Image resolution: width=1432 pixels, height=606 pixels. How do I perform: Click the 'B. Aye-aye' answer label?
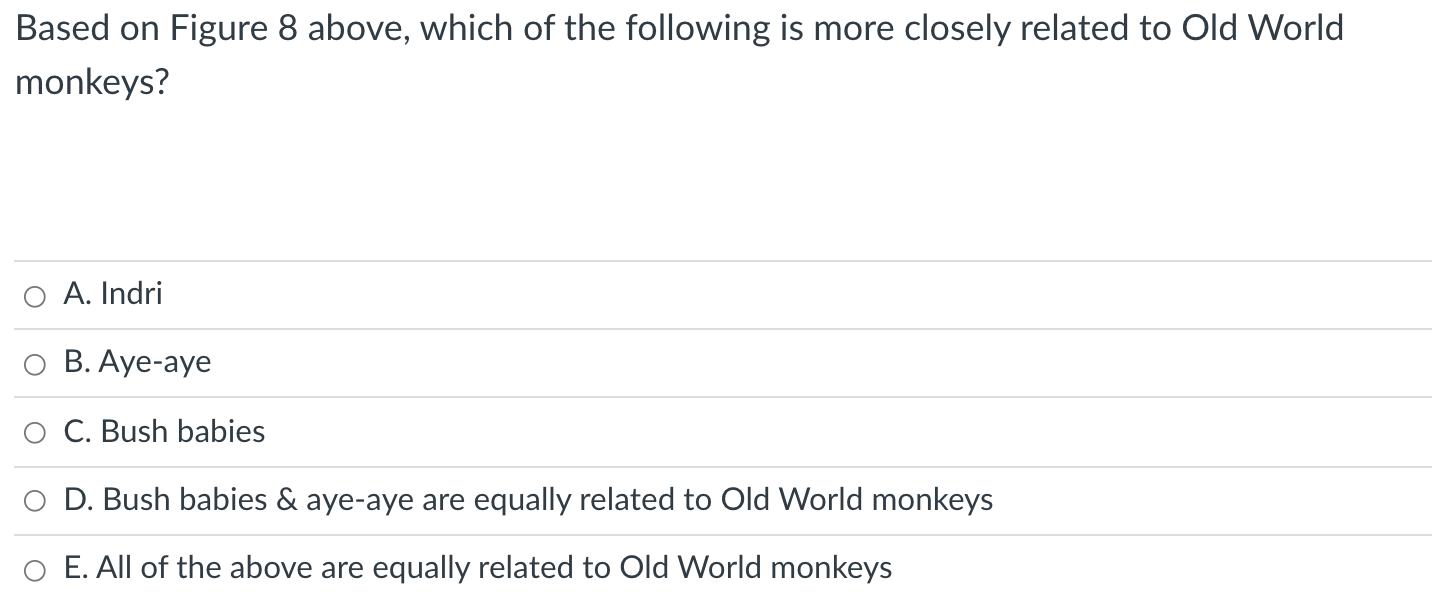(x=138, y=362)
